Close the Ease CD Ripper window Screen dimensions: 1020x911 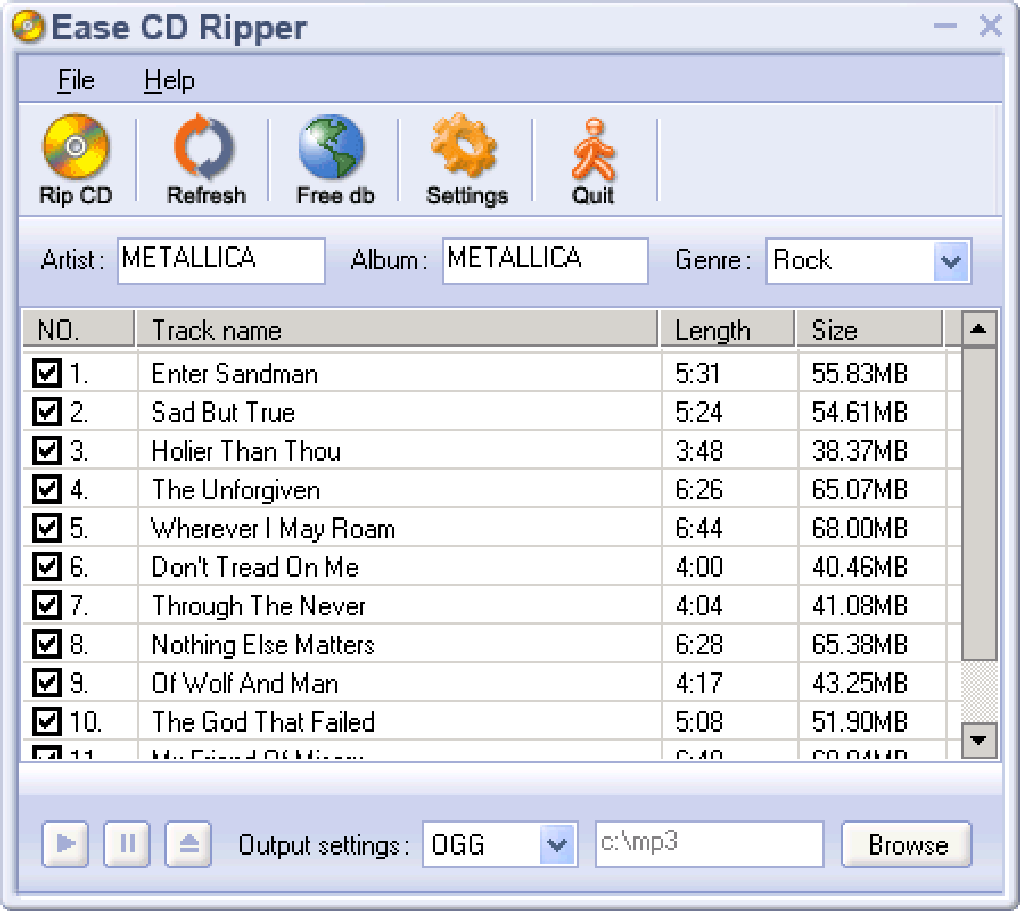(x=991, y=26)
